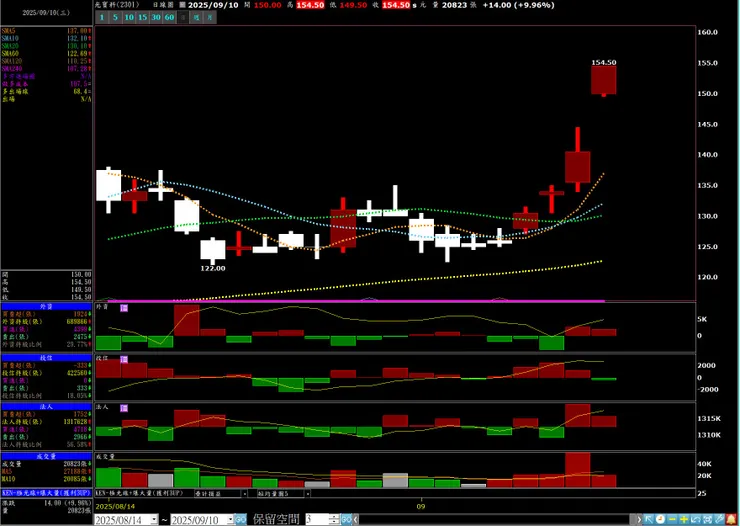This screenshot has width=740, height=526.
Task: Click the 保留空間 spinner arrows
Action: coord(334,519)
